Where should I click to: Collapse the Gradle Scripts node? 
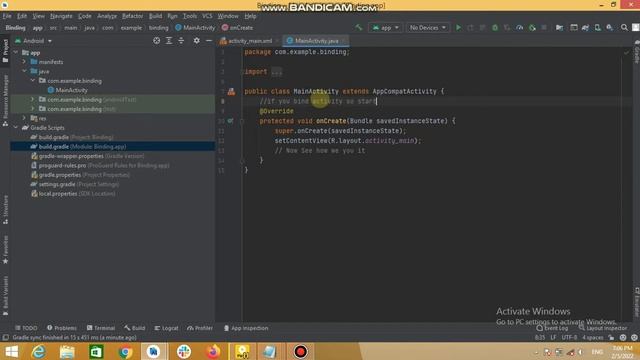pos(16,127)
